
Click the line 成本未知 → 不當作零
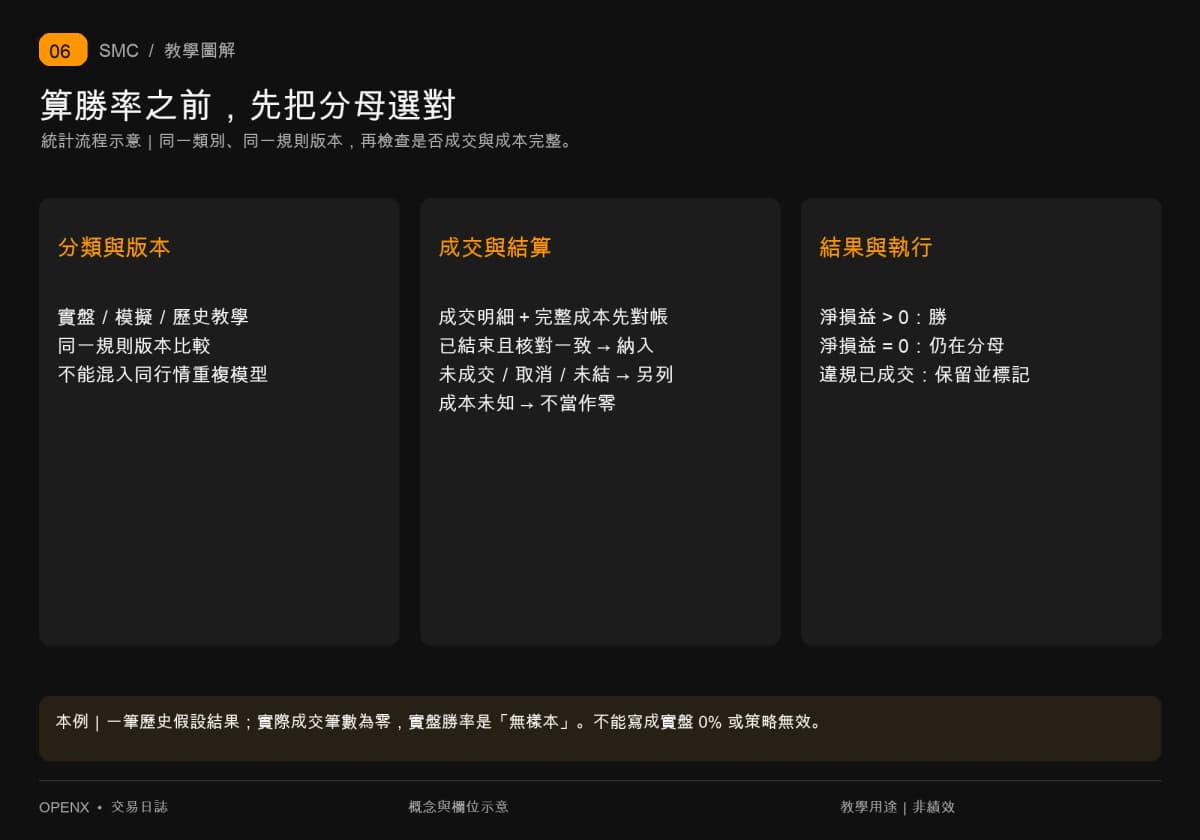(x=527, y=404)
